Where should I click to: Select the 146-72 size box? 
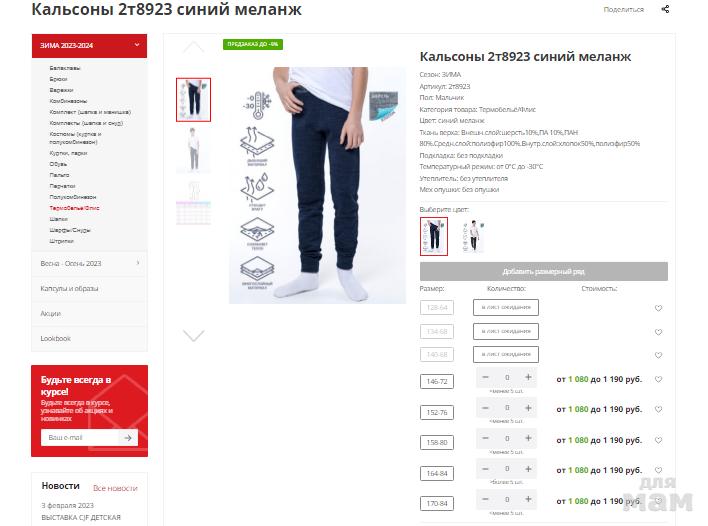(437, 381)
